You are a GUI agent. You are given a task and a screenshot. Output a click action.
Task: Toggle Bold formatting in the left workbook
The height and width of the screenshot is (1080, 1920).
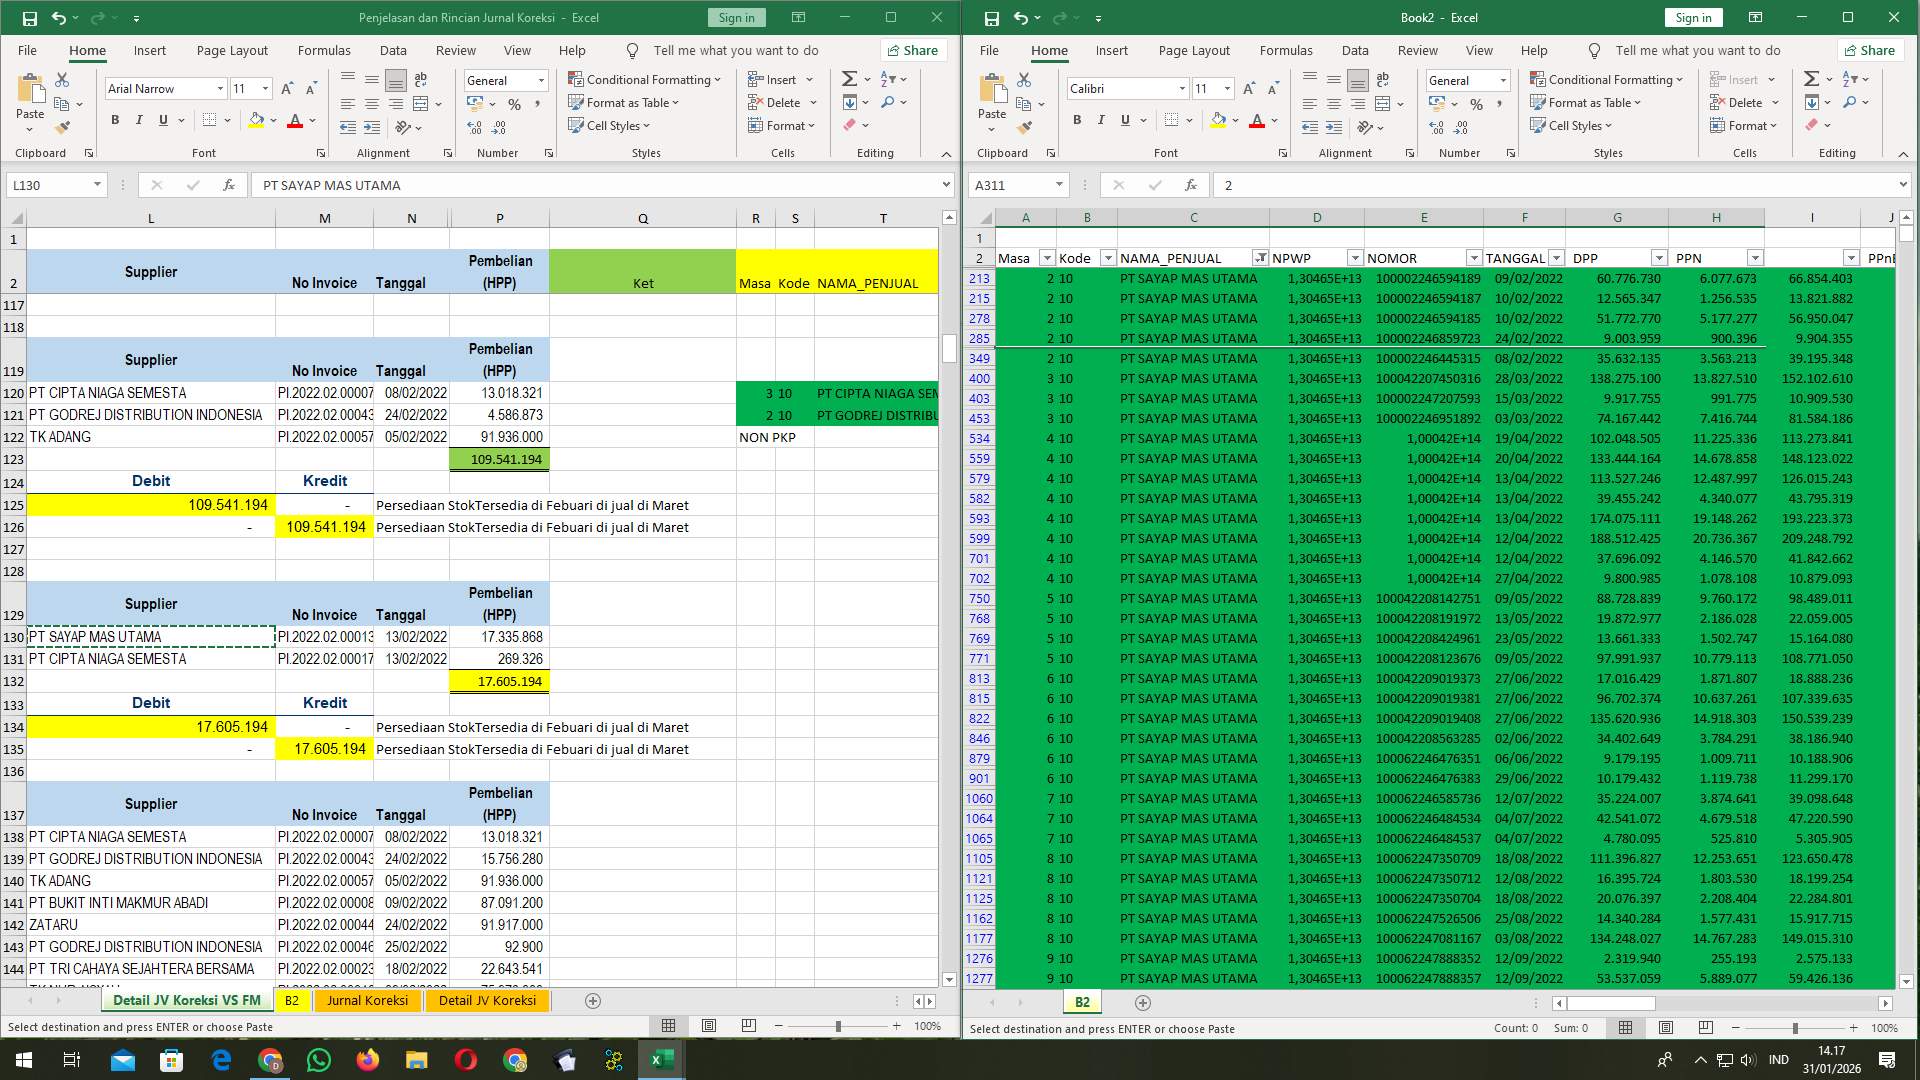point(114,120)
